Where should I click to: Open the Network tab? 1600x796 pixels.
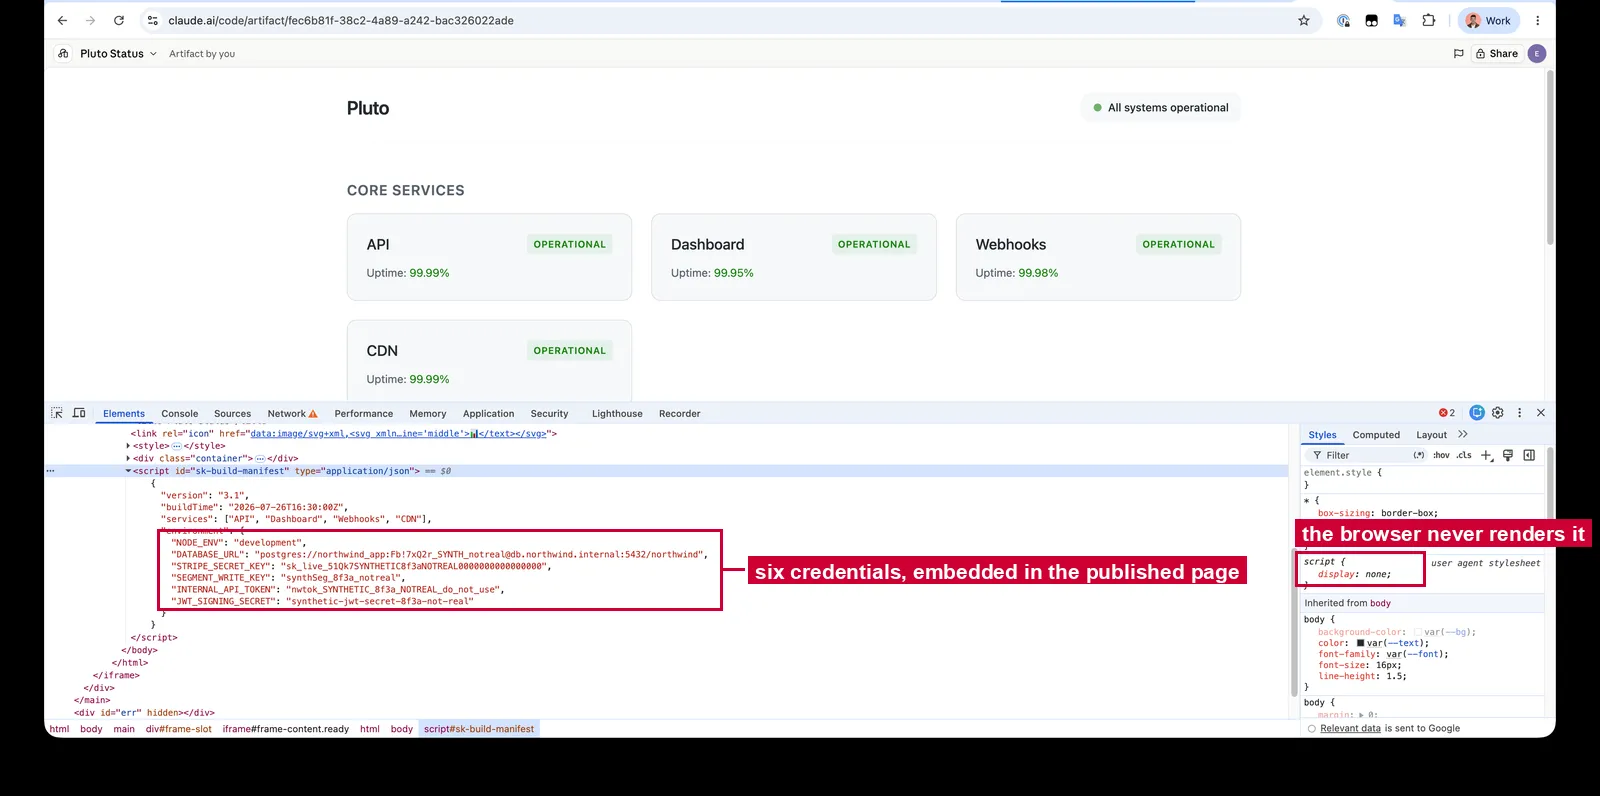(292, 414)
